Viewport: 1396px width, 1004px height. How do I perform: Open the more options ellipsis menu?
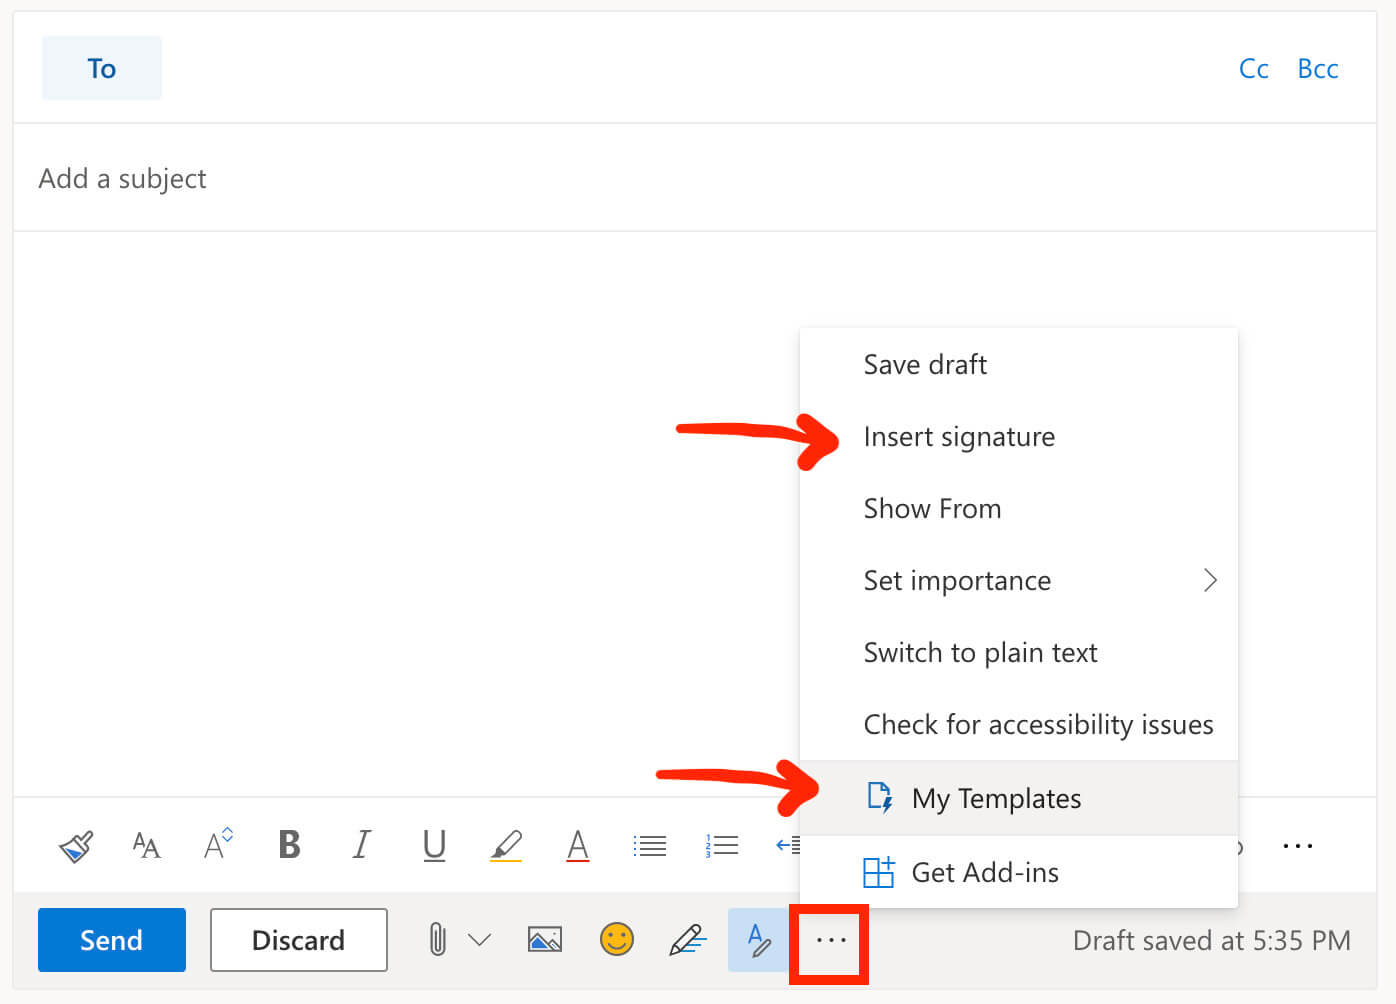pyautogui.click(x=829, y=940)
